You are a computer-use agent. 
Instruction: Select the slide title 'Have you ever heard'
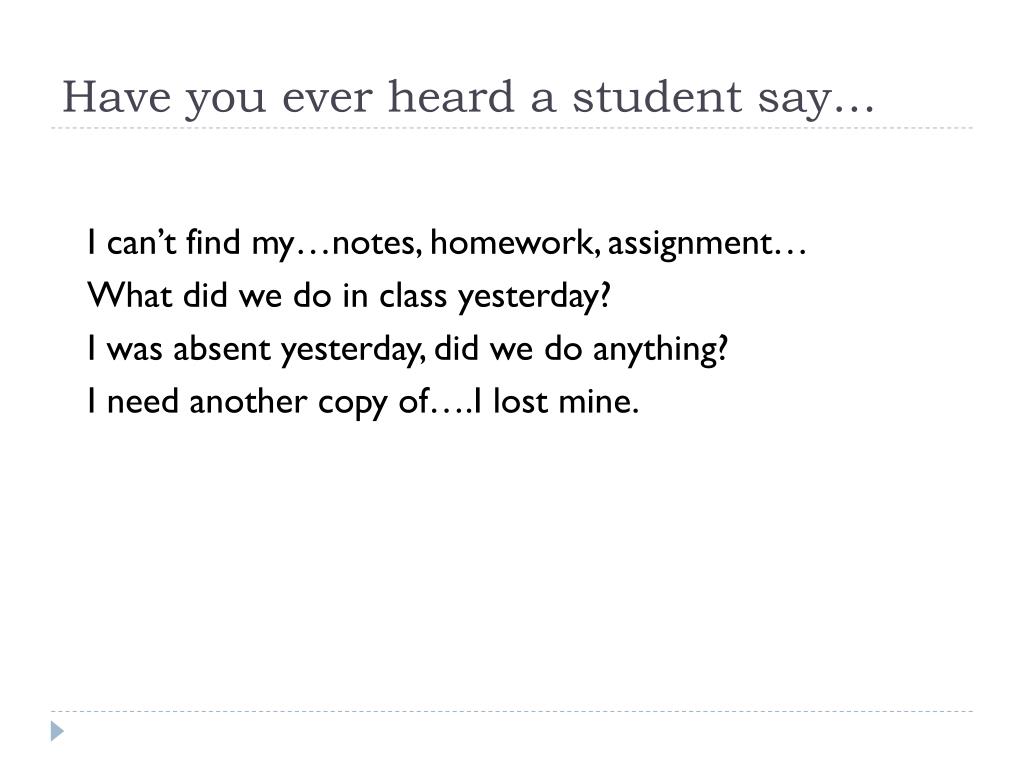468,98
